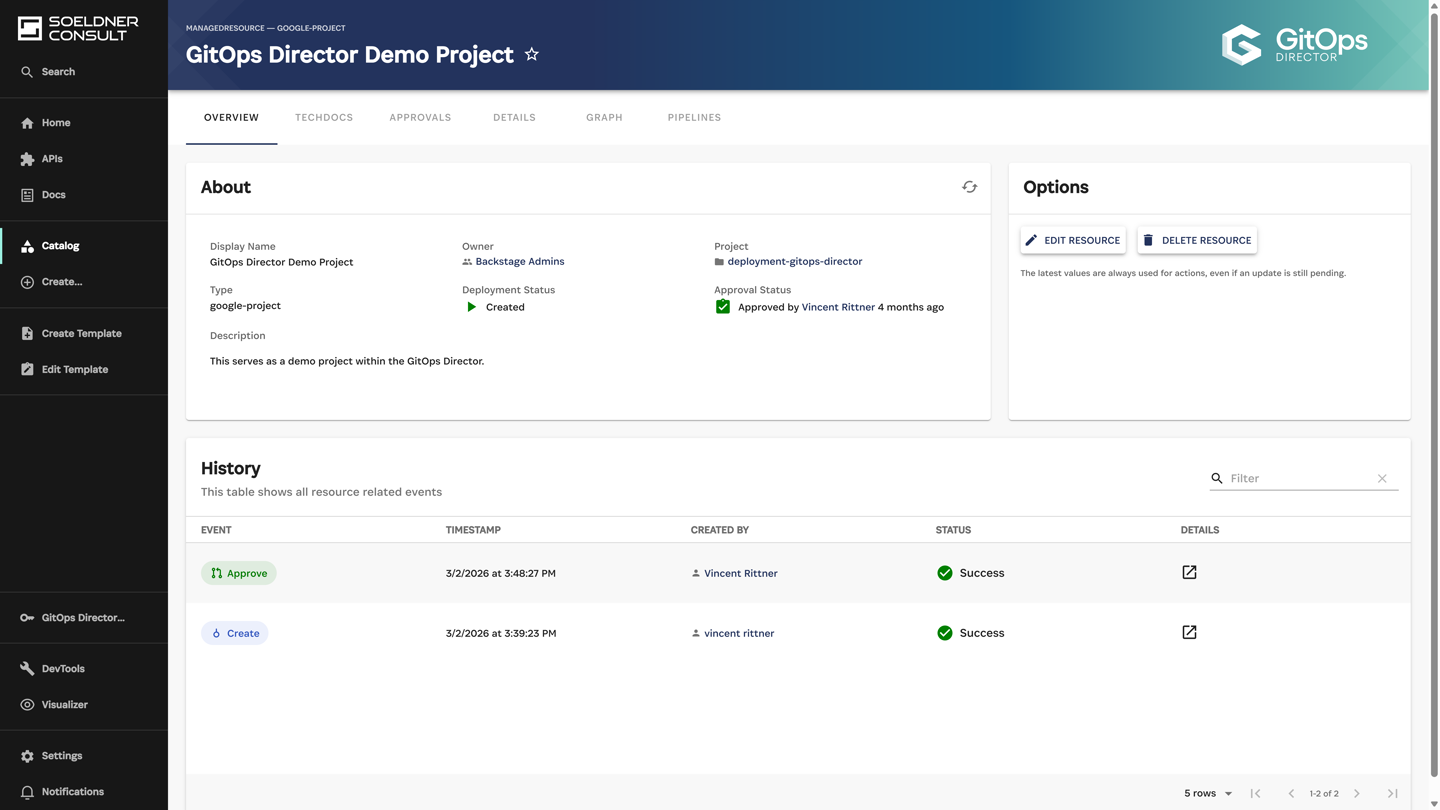Image resolution: width=1440 pixels, height=810 pixels.
Task: Open details for the Create event
Action: (1189, 632)
